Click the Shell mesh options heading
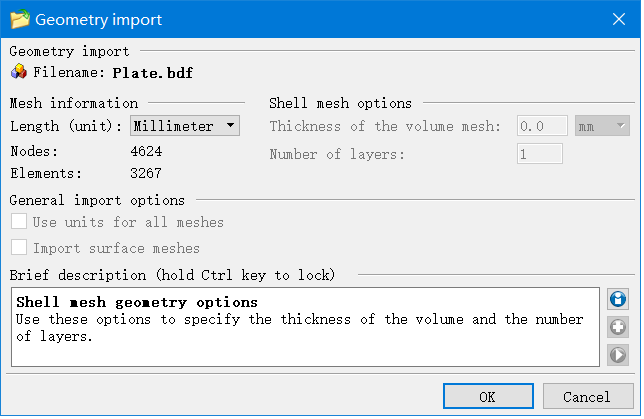The image size is (644, 419). coord(340,103)
